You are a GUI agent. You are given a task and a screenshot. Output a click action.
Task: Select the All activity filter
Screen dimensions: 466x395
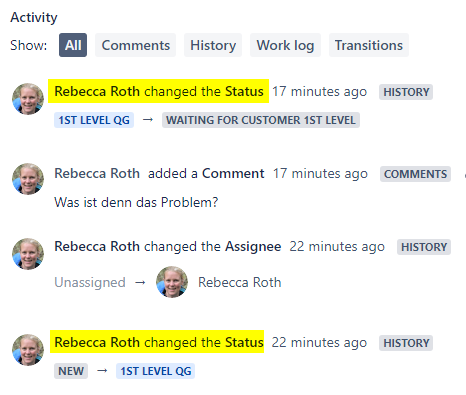73,45
